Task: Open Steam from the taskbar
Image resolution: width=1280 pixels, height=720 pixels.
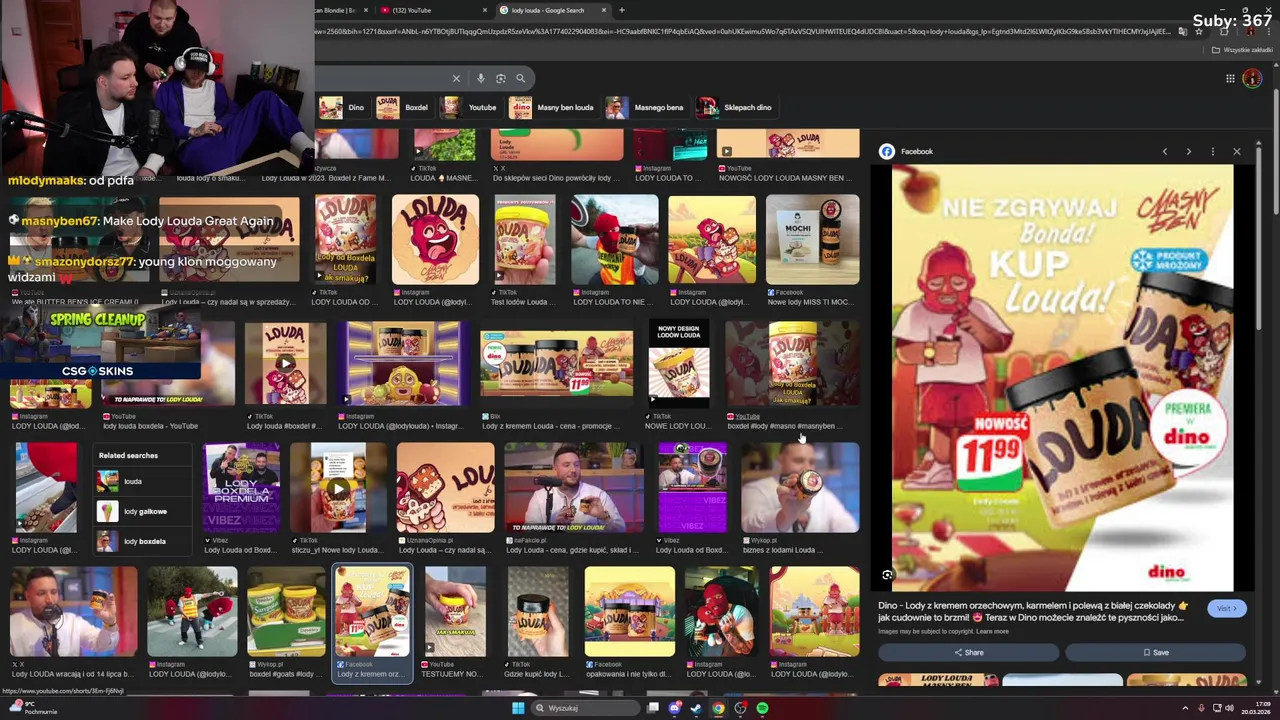Action: 697,708
